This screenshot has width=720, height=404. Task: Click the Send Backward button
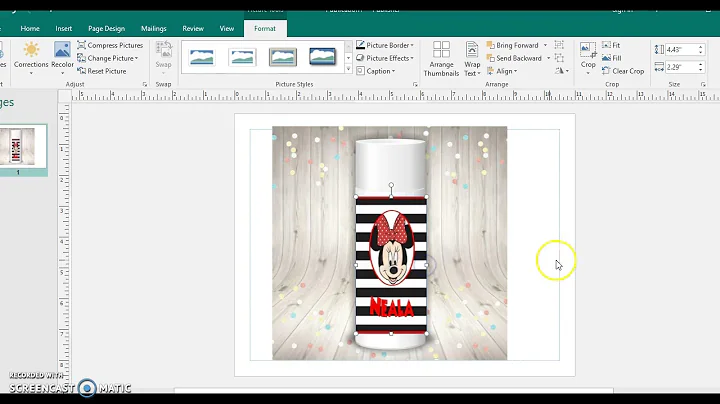coord(514,58)
